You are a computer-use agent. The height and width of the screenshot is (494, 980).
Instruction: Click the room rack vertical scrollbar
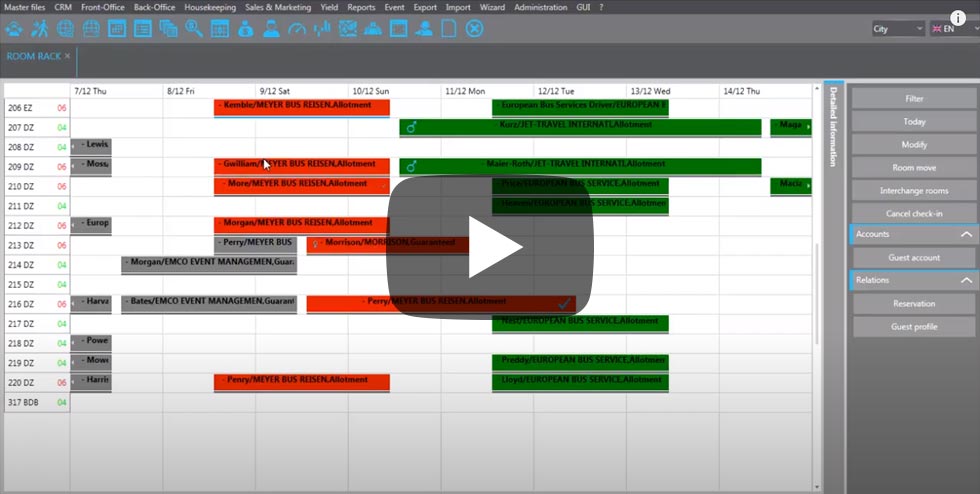[x=817, y=293]
